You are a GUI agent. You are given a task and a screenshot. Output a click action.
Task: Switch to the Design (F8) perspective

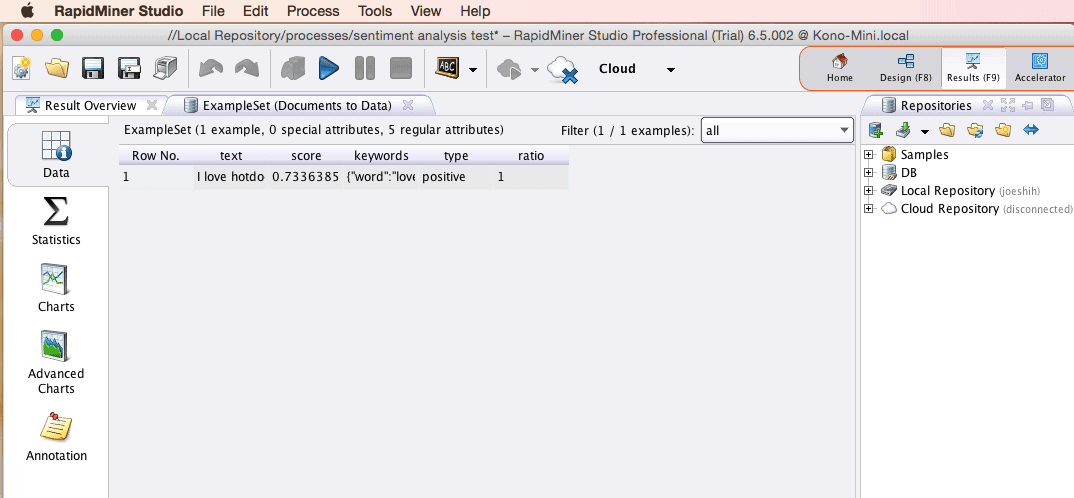(906, 69)
